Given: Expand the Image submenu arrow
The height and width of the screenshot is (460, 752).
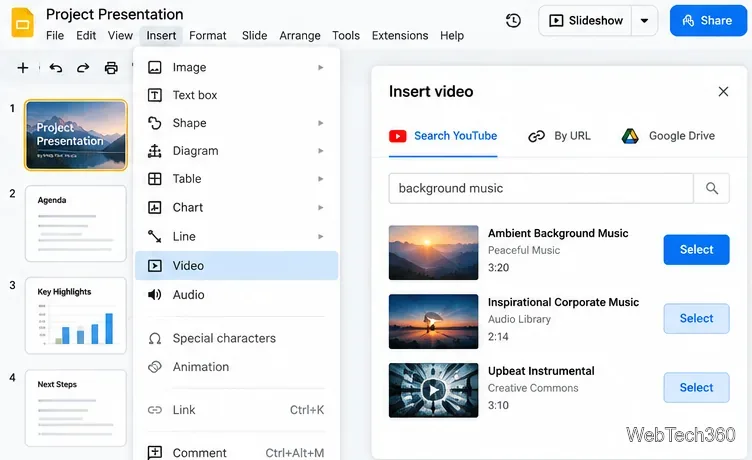Looking at the screenshot, I should 320,68.
